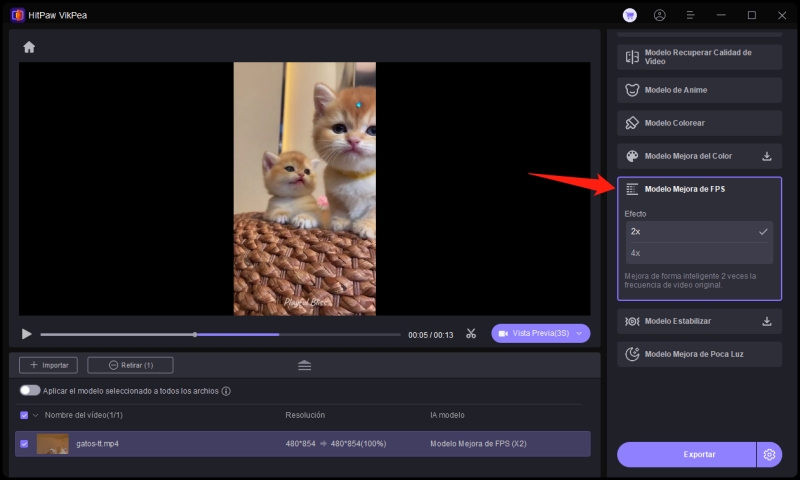Image resolution: width=800 pixels, height=480 pixels.
Task: Click the 480*854(100%) output resolution
Action: point(358,444)
